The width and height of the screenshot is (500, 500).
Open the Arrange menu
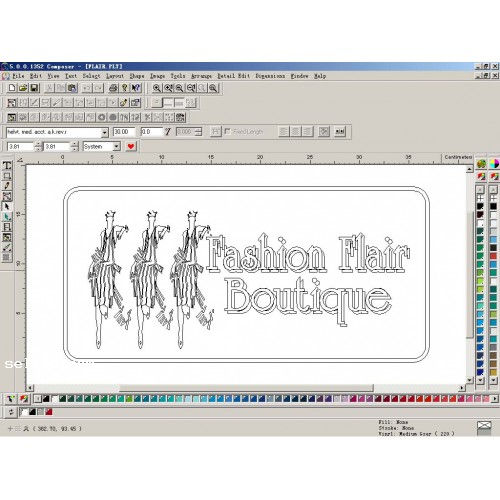[x=201, y=76]
